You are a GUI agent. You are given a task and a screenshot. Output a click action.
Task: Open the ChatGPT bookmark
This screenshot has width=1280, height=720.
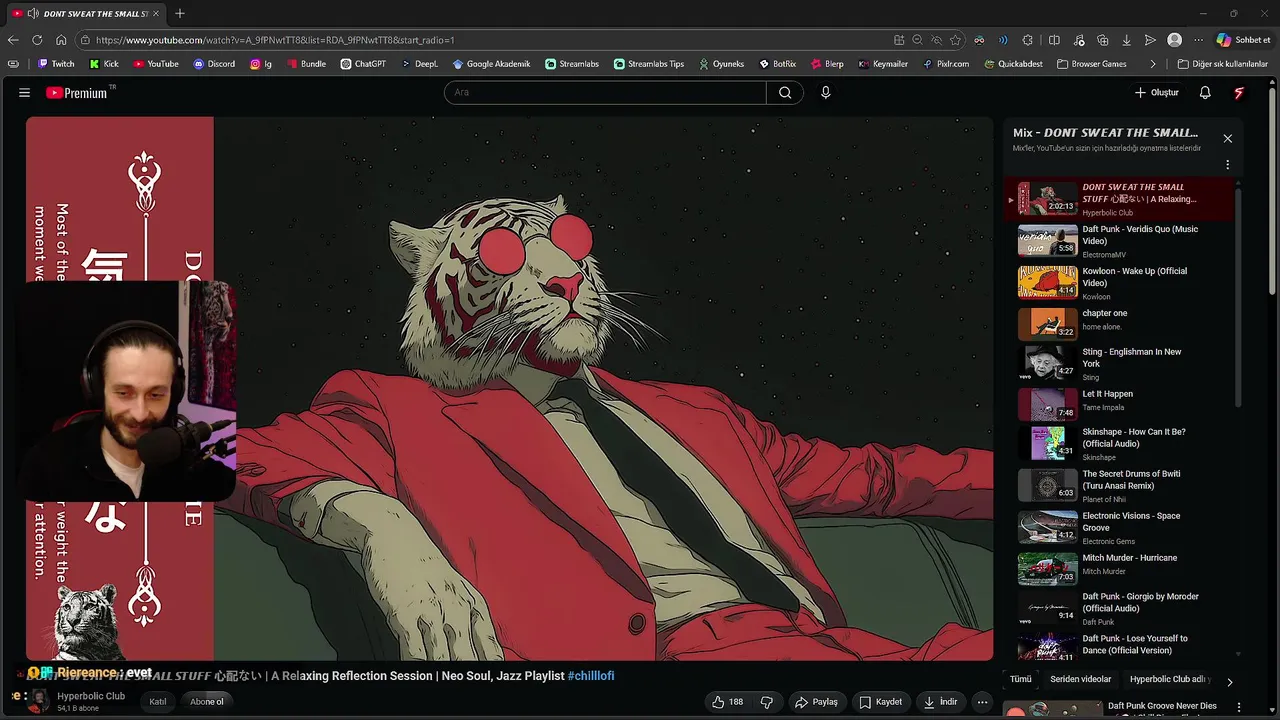[x=363, y=64]
